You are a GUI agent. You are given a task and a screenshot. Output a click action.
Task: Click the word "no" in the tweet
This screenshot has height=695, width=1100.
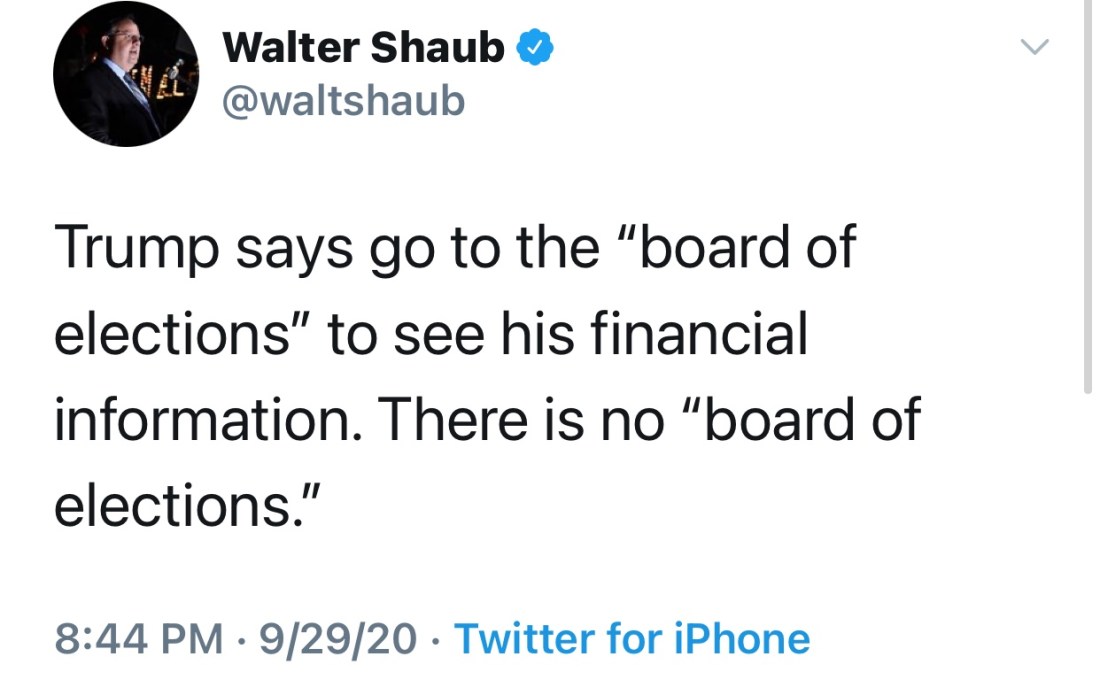630,419
